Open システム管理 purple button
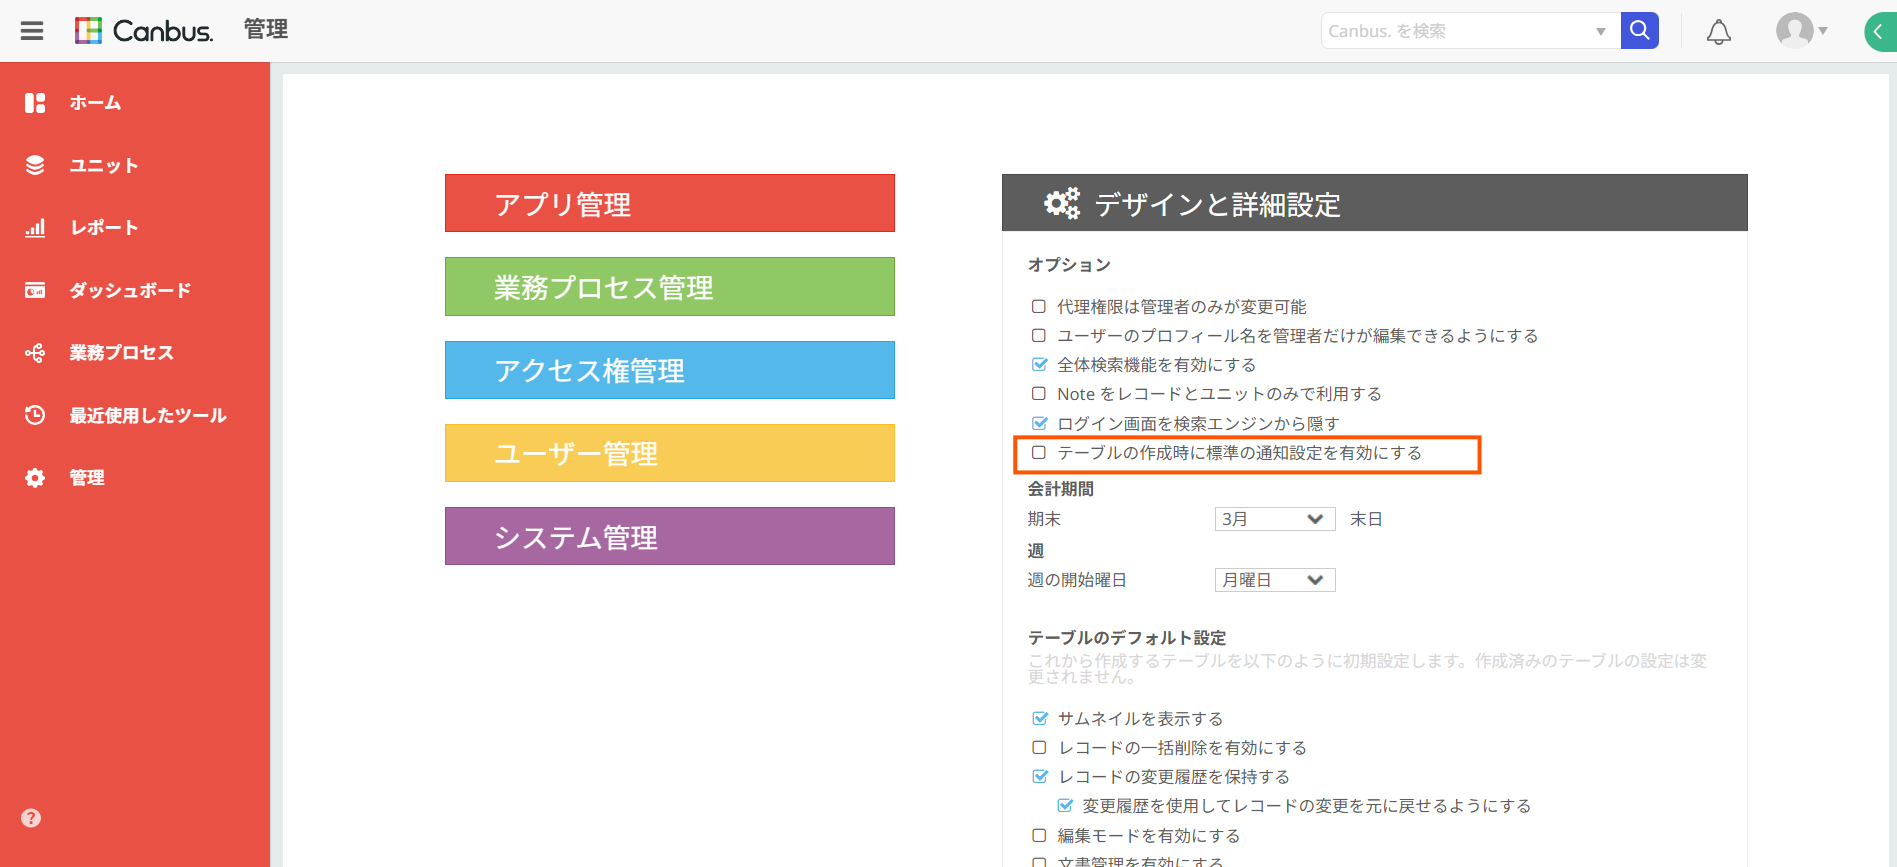The image size is (1897, 867). click(x=670, y=536)
